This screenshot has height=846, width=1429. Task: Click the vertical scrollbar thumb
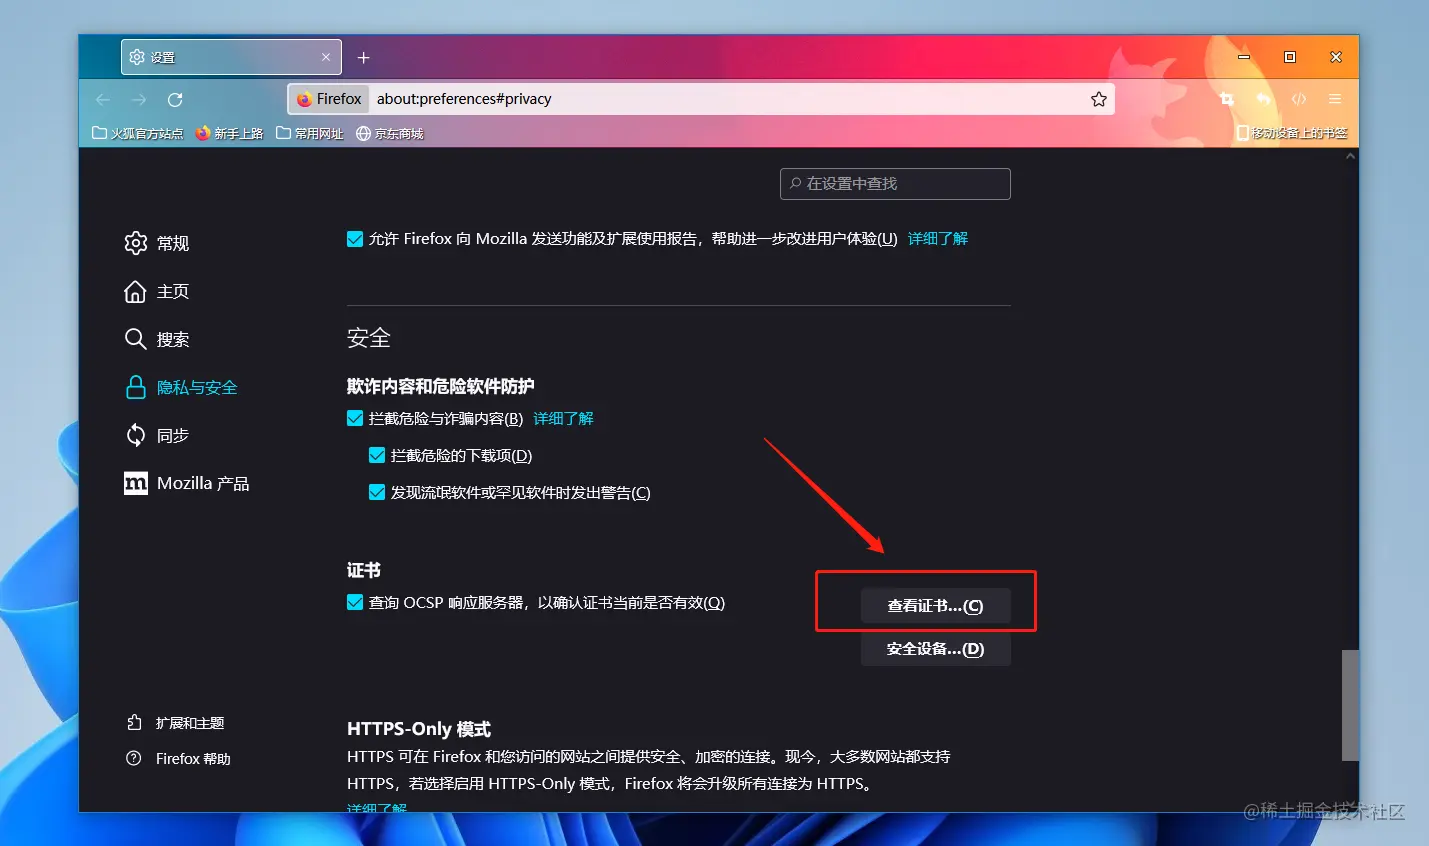1350,706
